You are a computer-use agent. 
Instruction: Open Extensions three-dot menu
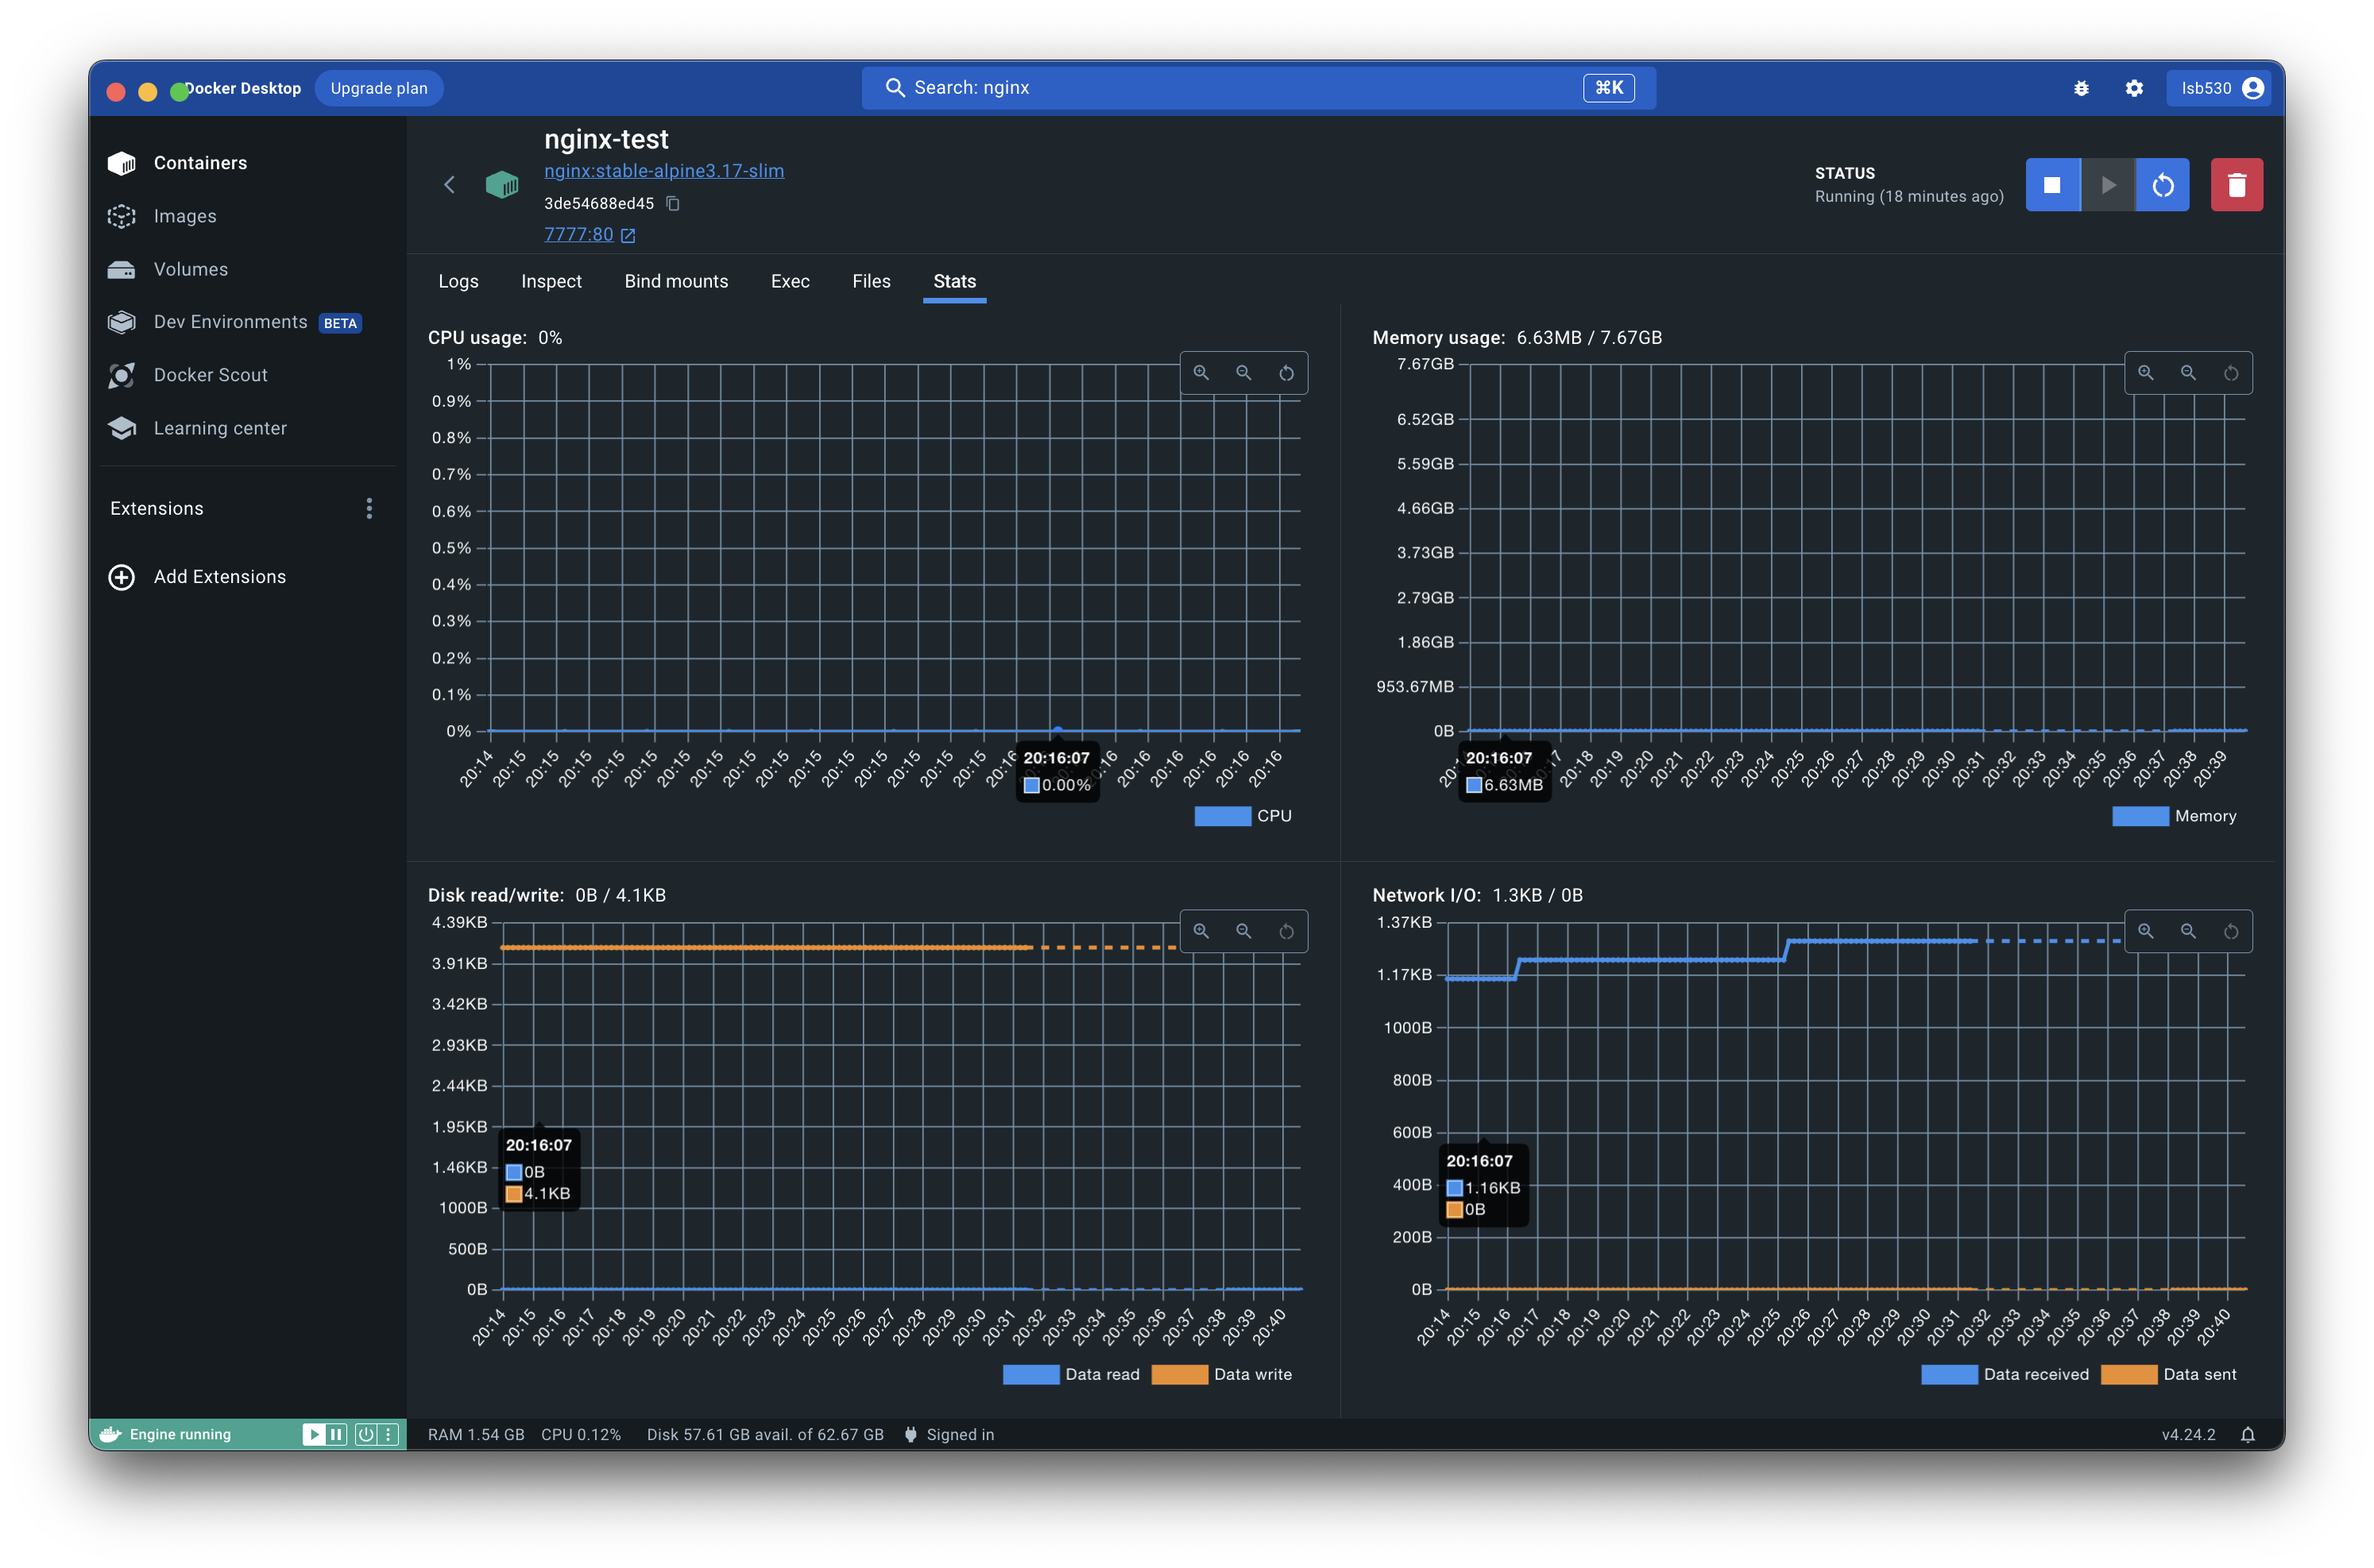[369, 508]
